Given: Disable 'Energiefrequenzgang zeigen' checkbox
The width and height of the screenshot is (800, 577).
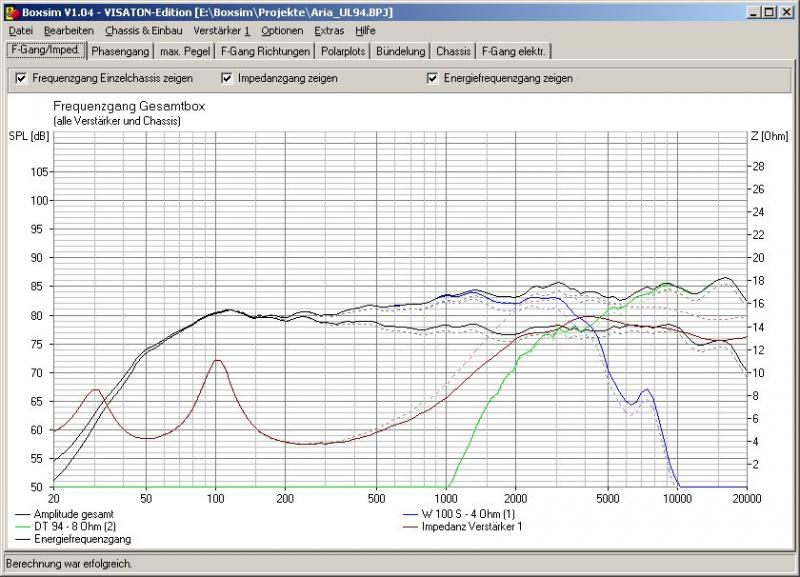Looking at the screenshot, I should 433,78.
